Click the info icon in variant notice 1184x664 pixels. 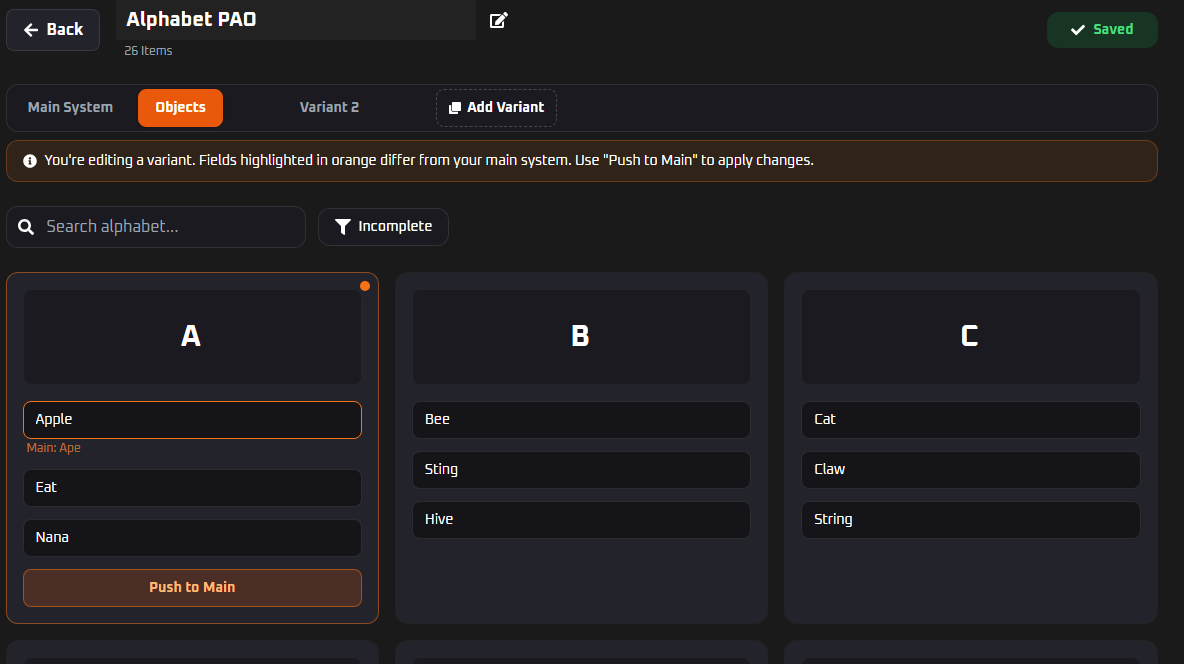coord(30,160)
